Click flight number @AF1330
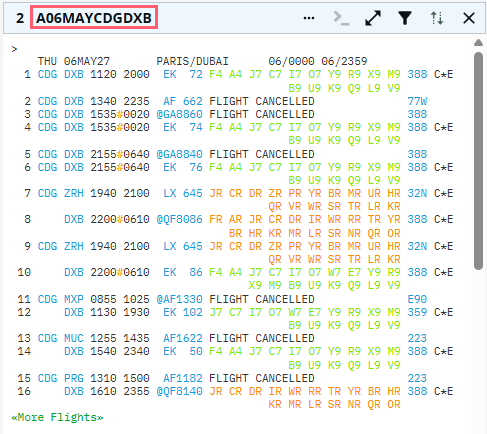Viewport: 487px width, 434px height. (x=179, y=299)
